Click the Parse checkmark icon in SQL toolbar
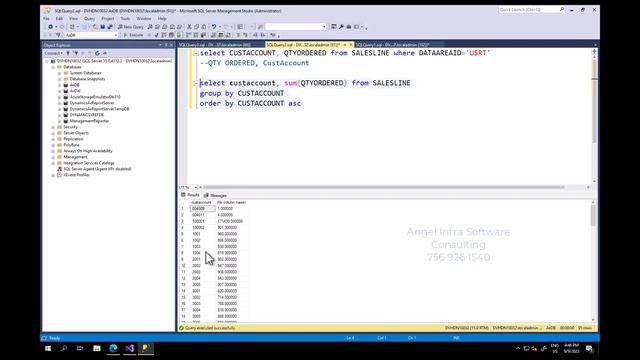640x360 pixels. (x=156, y=36)
